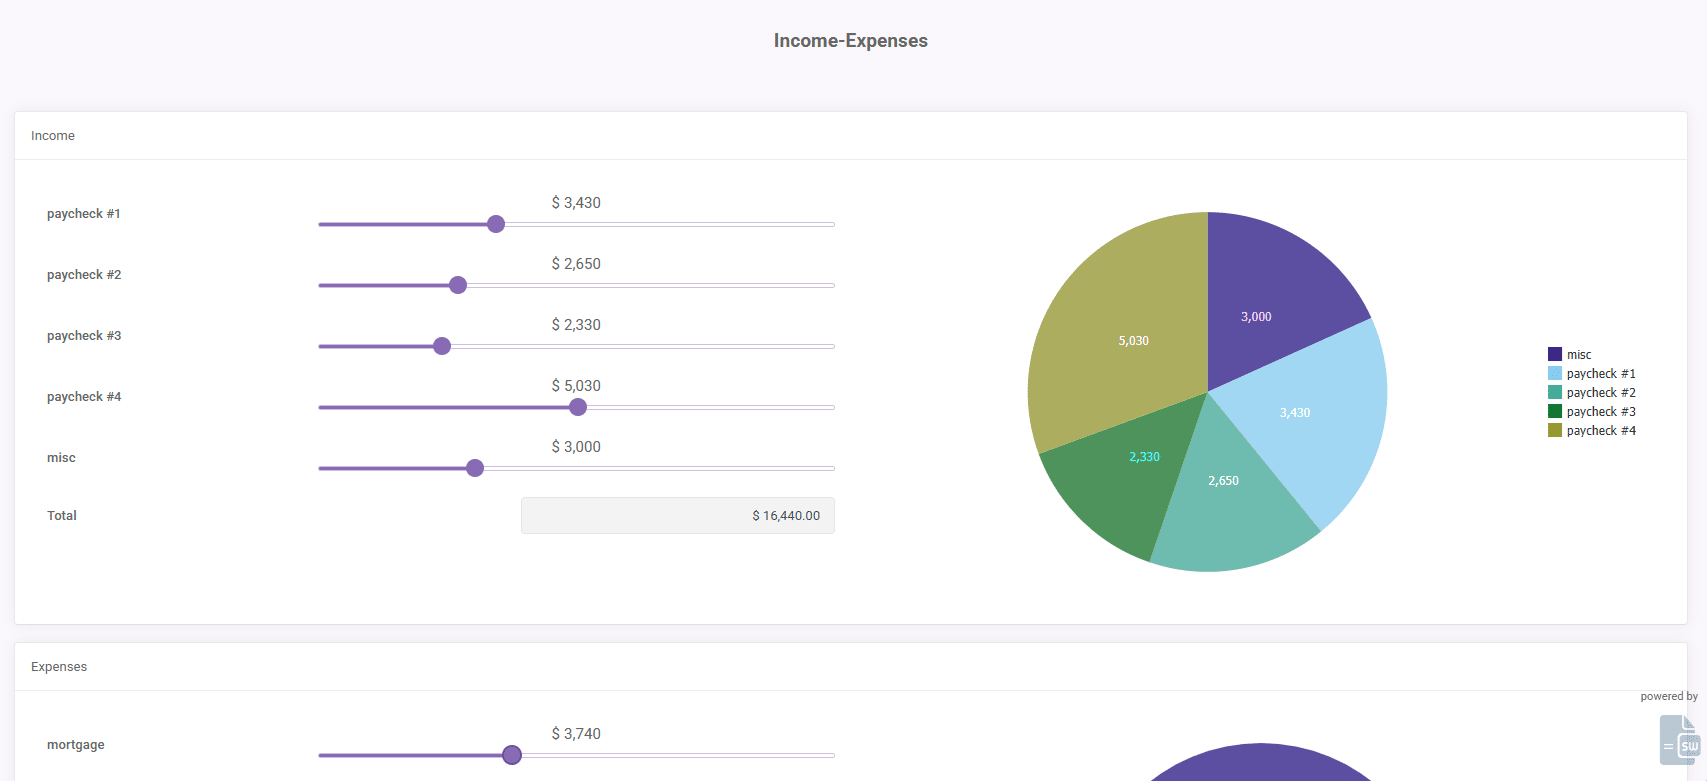Click the $ 2,650 value
1707x781 pixels.
pyautogui.click(x=576, y=264)
